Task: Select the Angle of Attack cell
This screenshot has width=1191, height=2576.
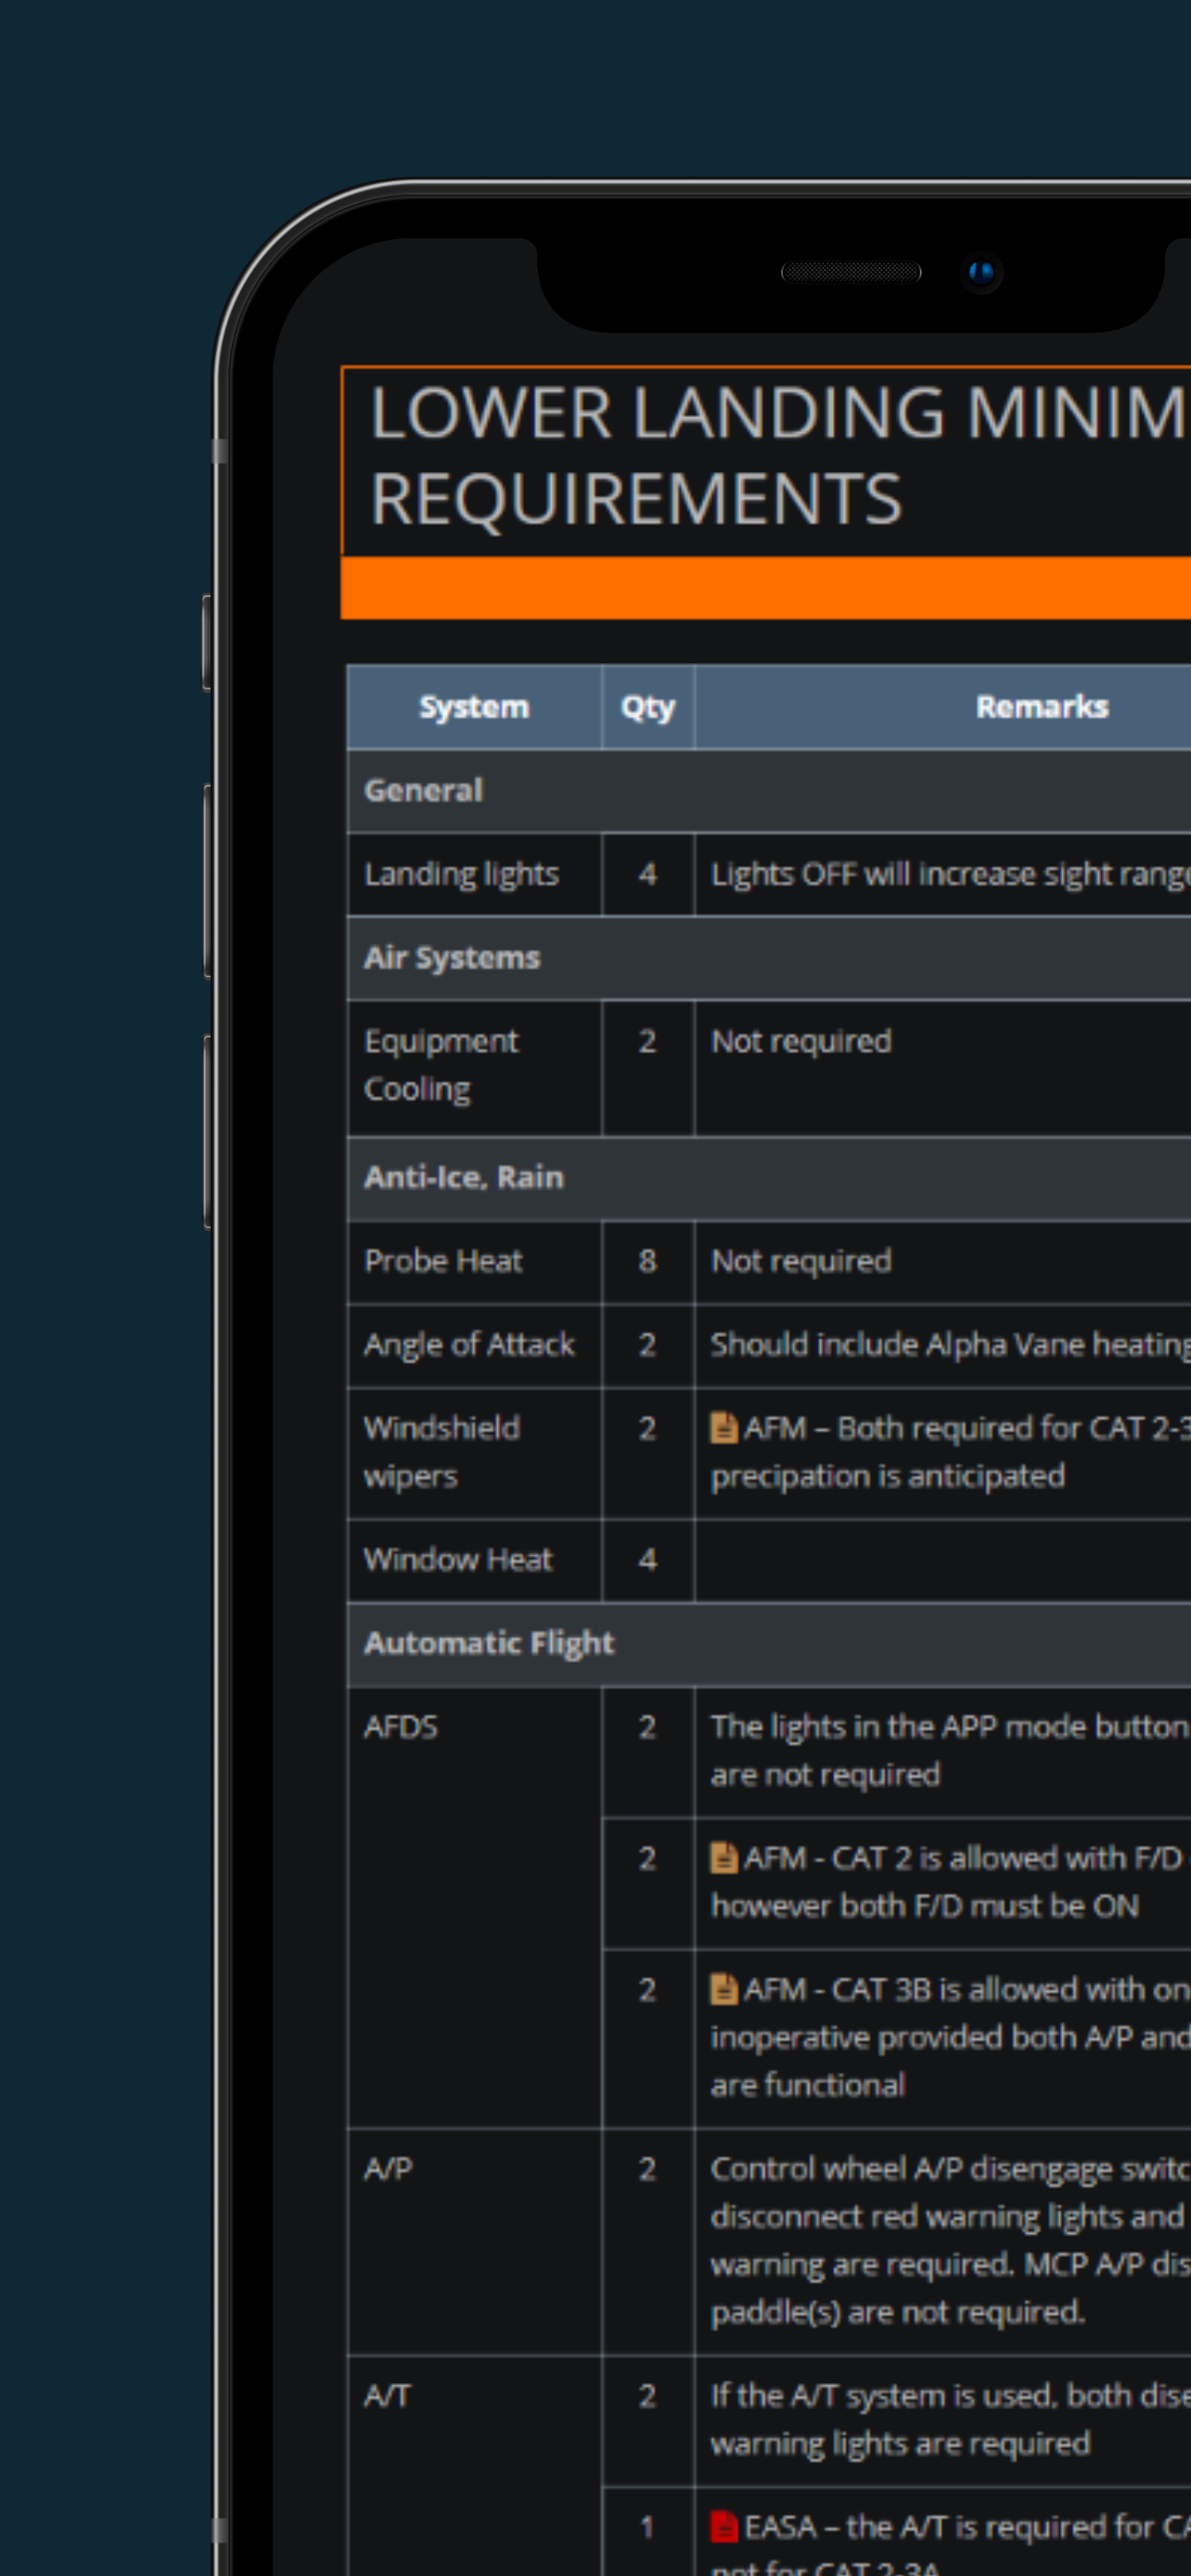Action: (474, 1345)
